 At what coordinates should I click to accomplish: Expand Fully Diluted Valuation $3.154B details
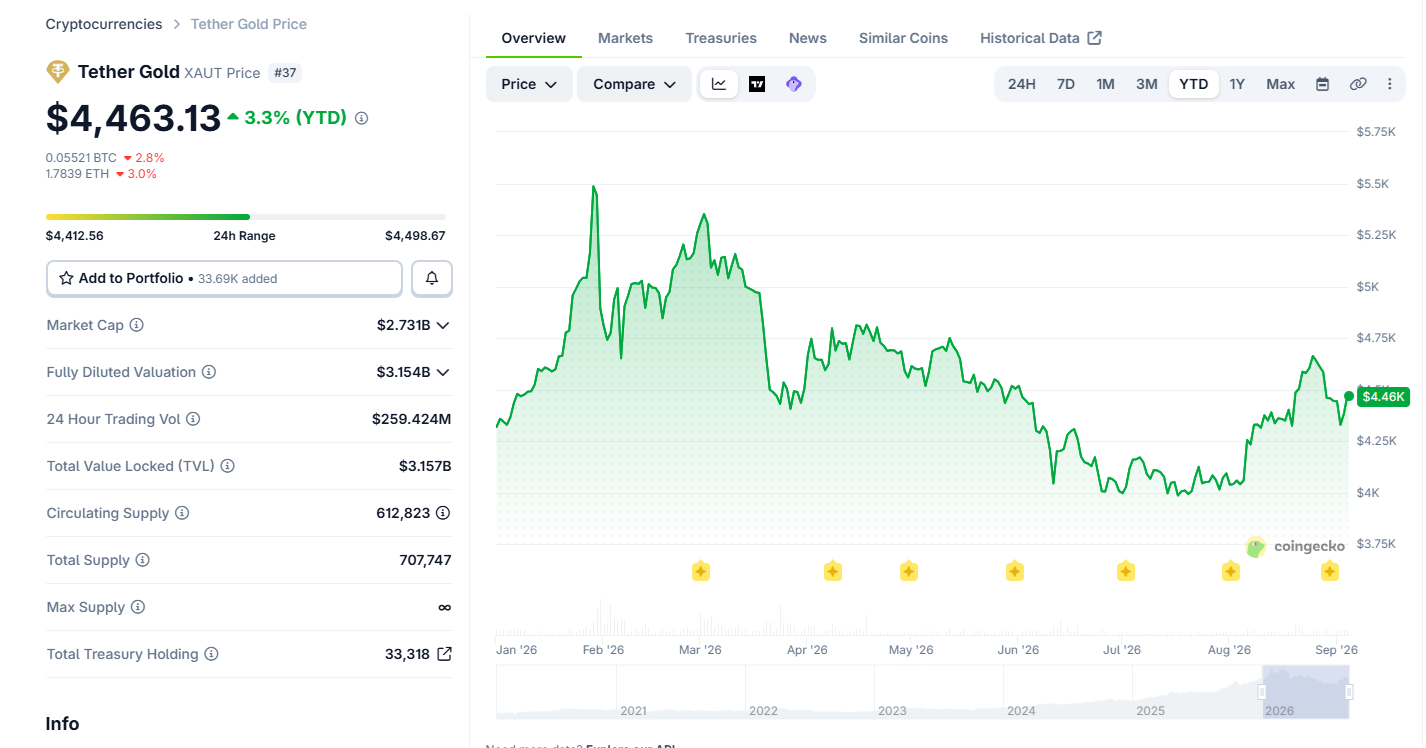point(443,372)
